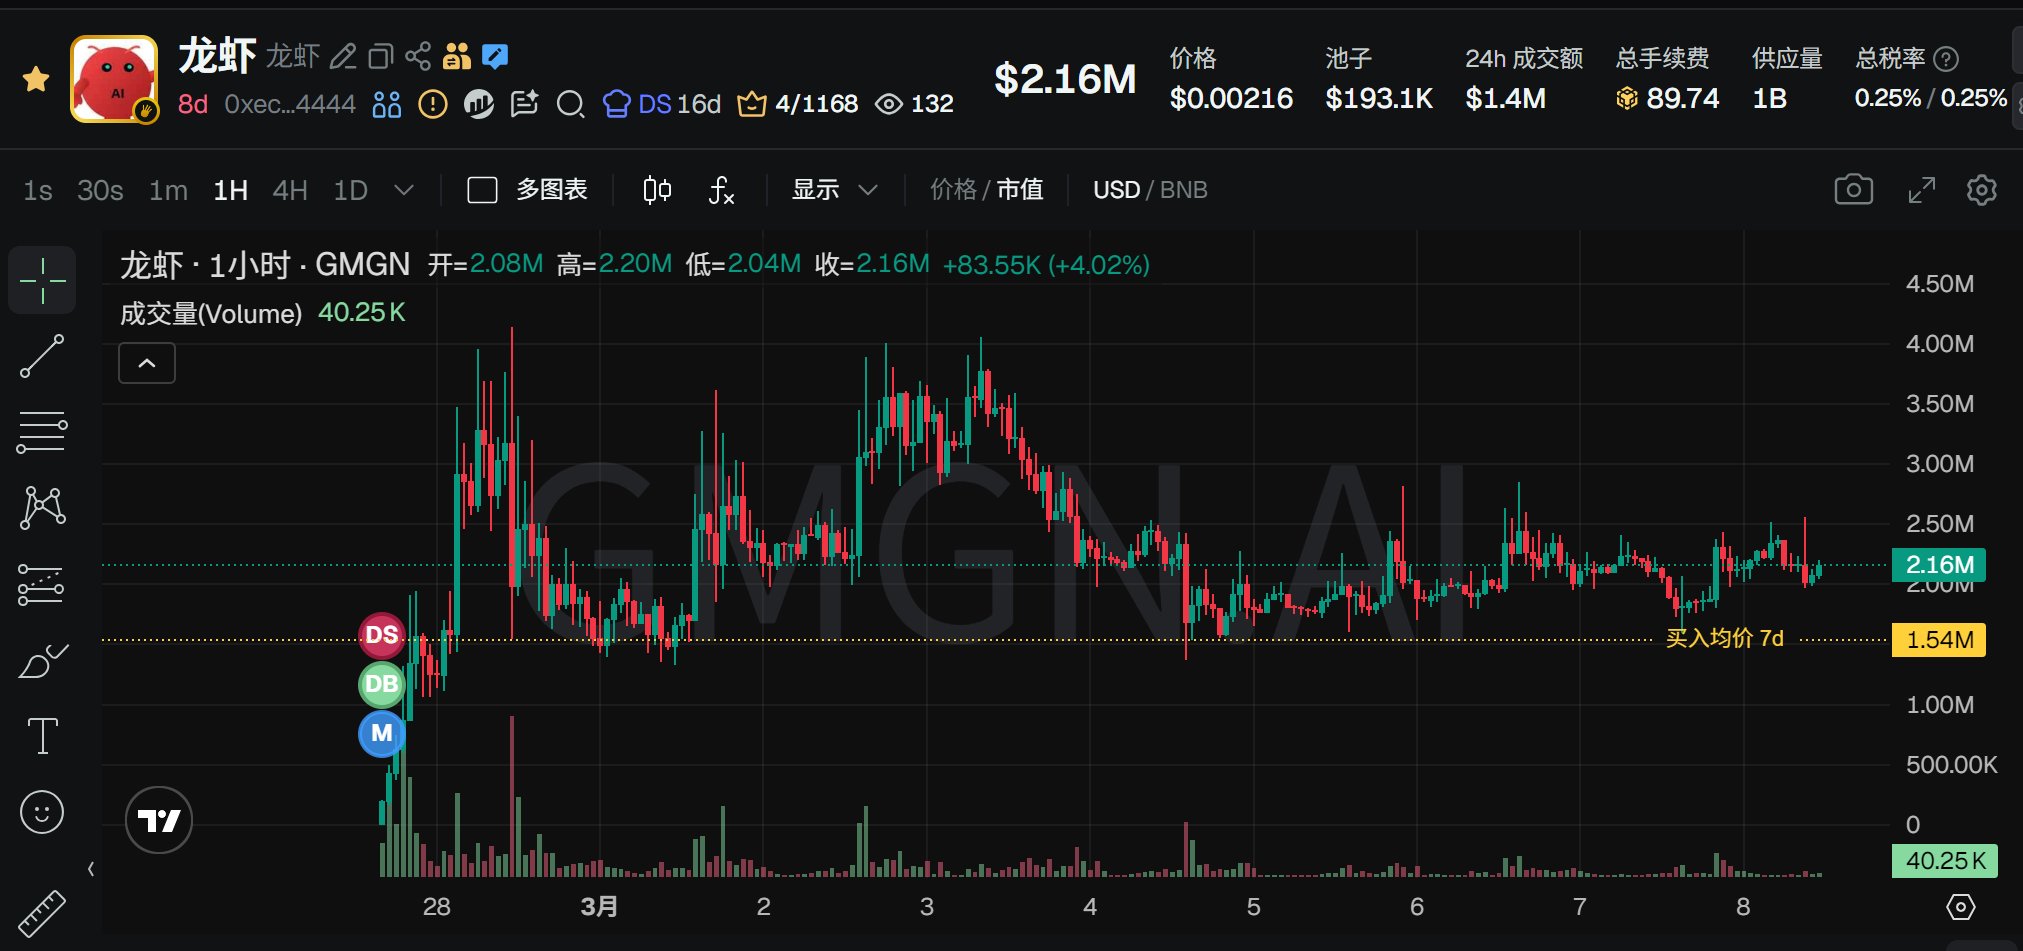Screen dimensions: 2023x951
Task: Open chart settings gear
Action: pos(1981,190)
